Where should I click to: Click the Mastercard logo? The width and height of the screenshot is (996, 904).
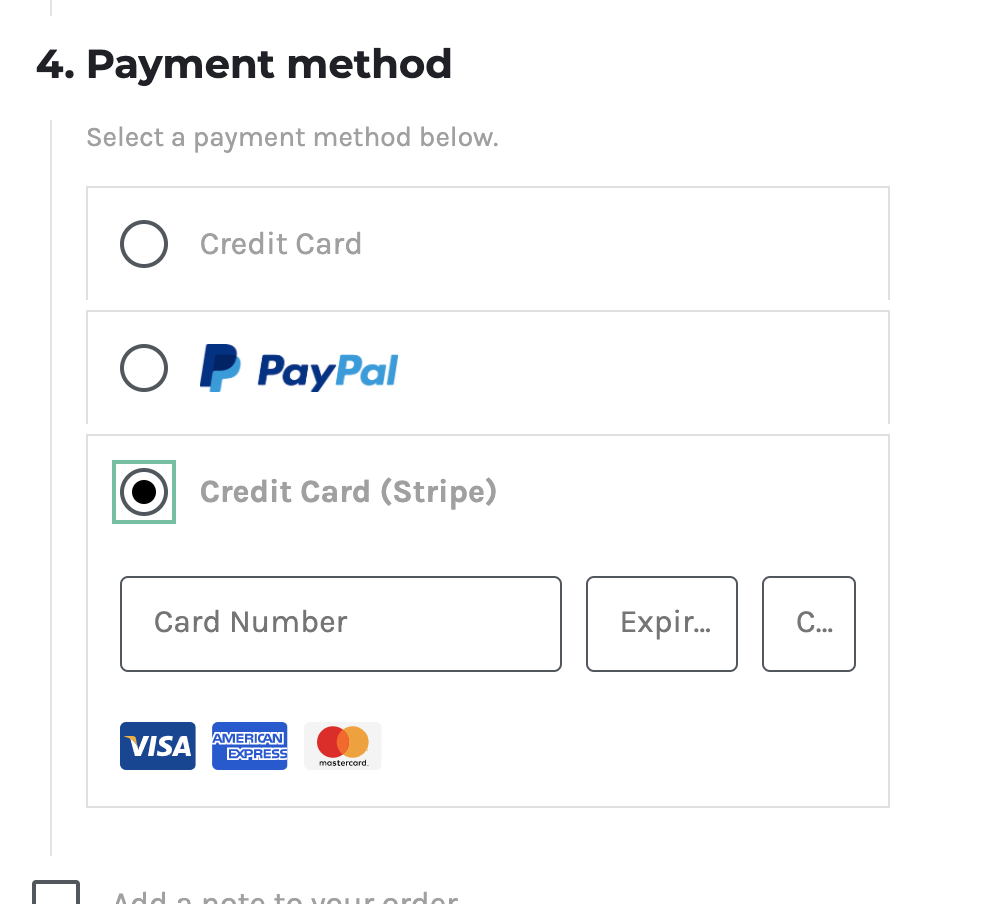(x=342, y=745)
